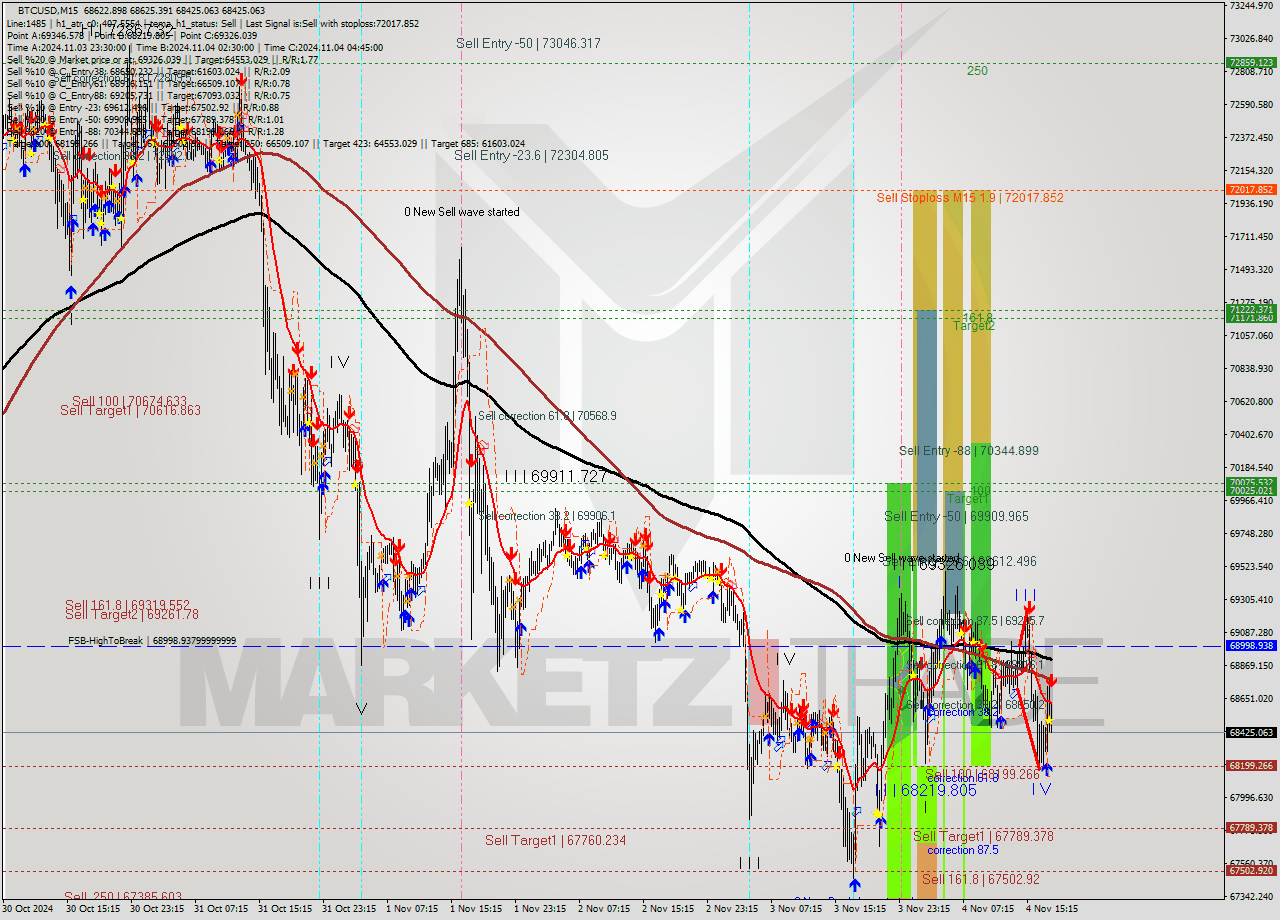Click the 70620.826 price axis value
This screenshot has height=920, width=1280.
(x=1251, y=402)
